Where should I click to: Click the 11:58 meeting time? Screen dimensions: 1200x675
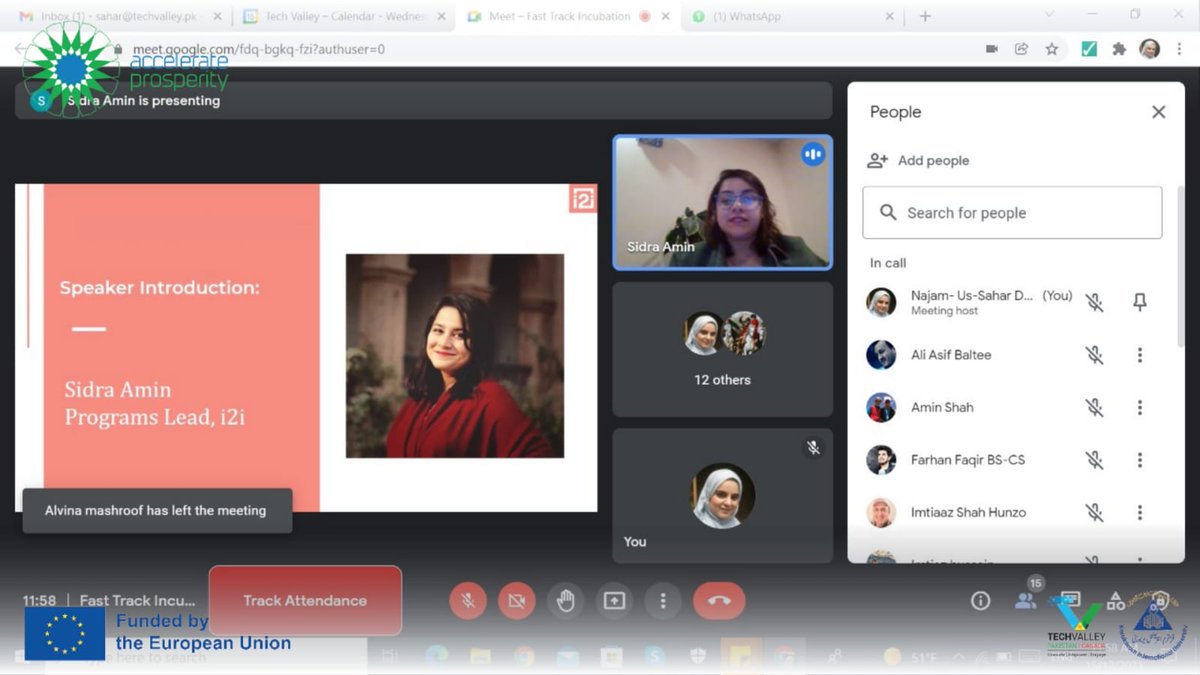point(40,601)
